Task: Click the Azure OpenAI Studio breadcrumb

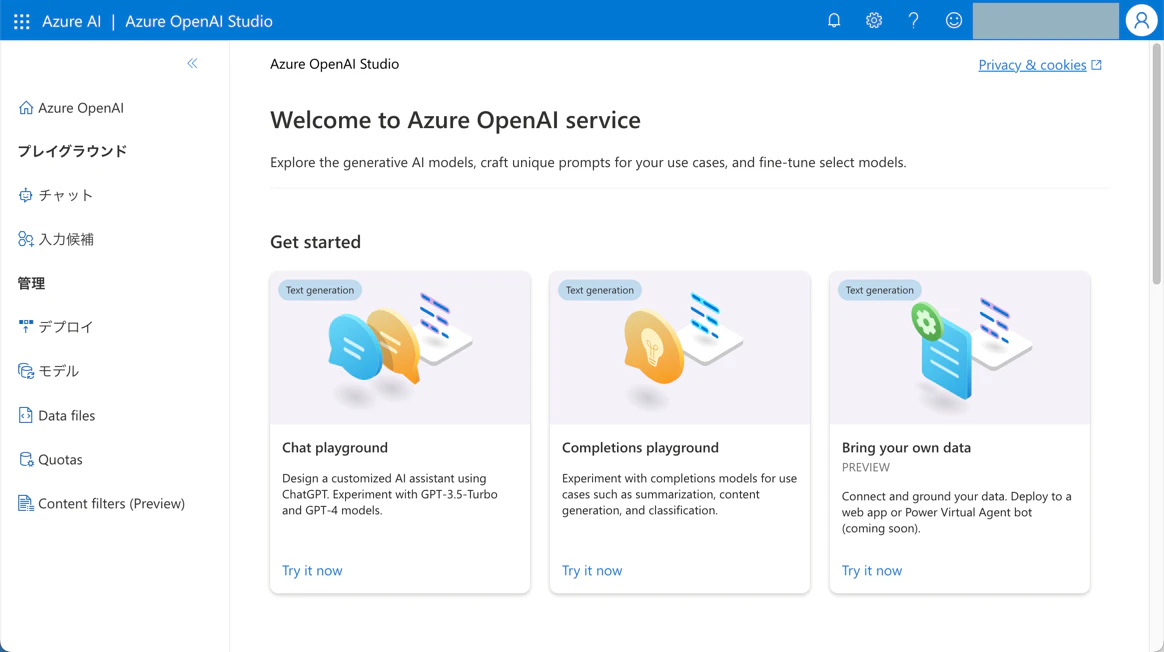Action: [334, 64]
